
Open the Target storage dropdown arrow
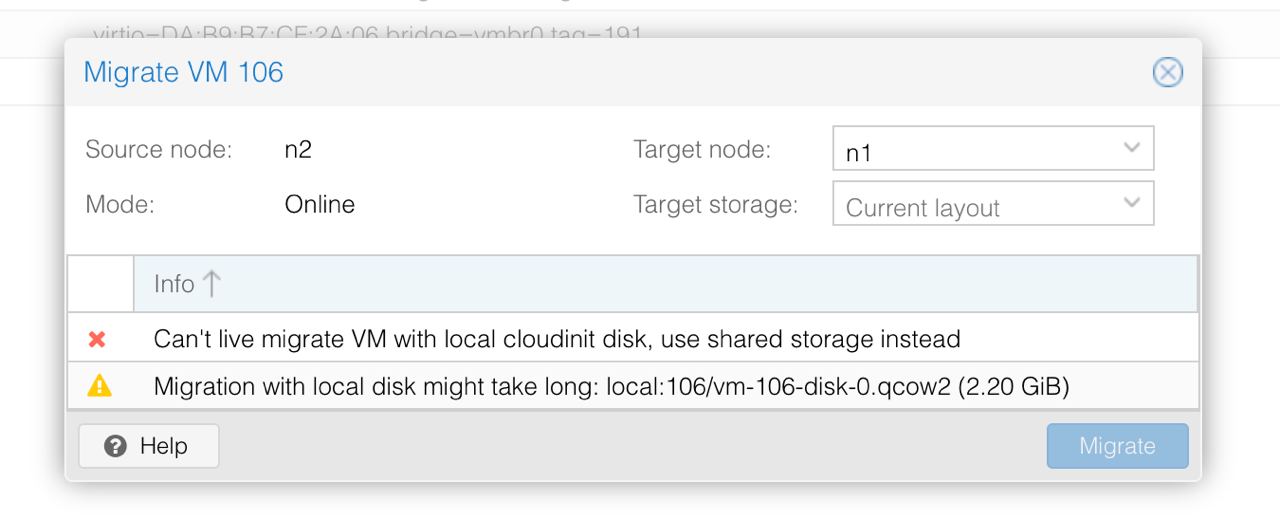[x=1132, y=203]
